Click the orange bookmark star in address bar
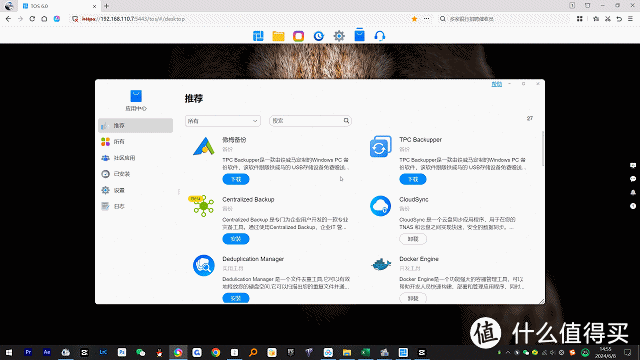The image size is (640, 360). click(414, 19)
